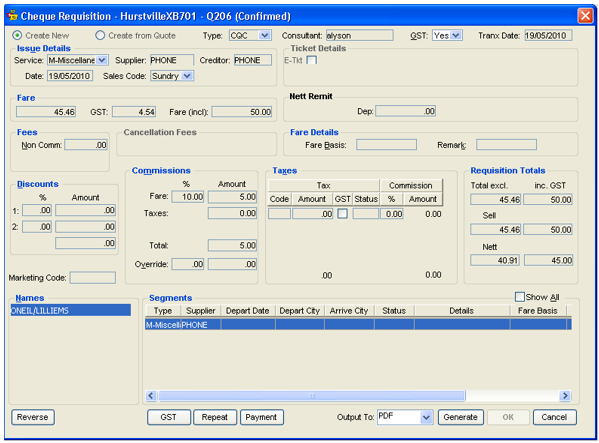
Task: Click the Nett Remit Dep field
Action: (x=405, y=111)
